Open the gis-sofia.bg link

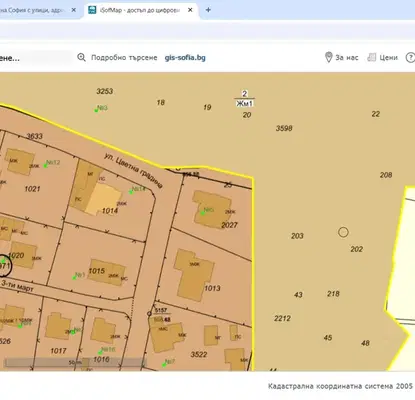coord(185,57)
